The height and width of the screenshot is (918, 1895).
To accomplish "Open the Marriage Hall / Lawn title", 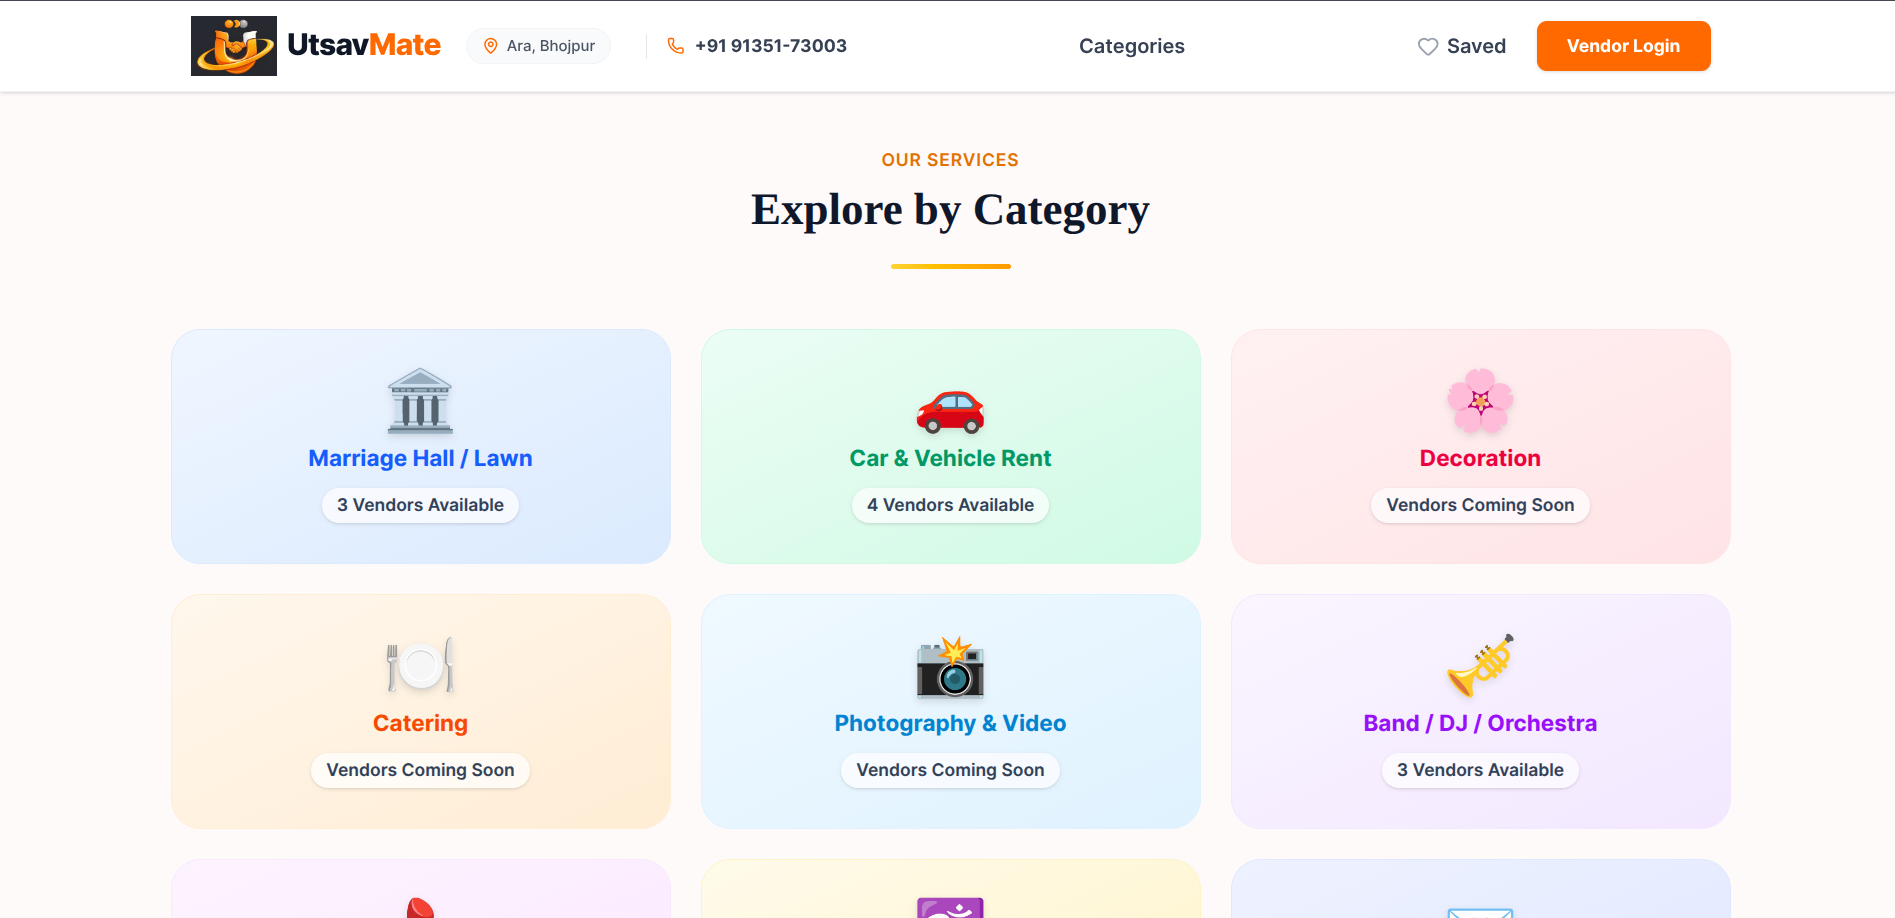I will (x=420, y=458).
